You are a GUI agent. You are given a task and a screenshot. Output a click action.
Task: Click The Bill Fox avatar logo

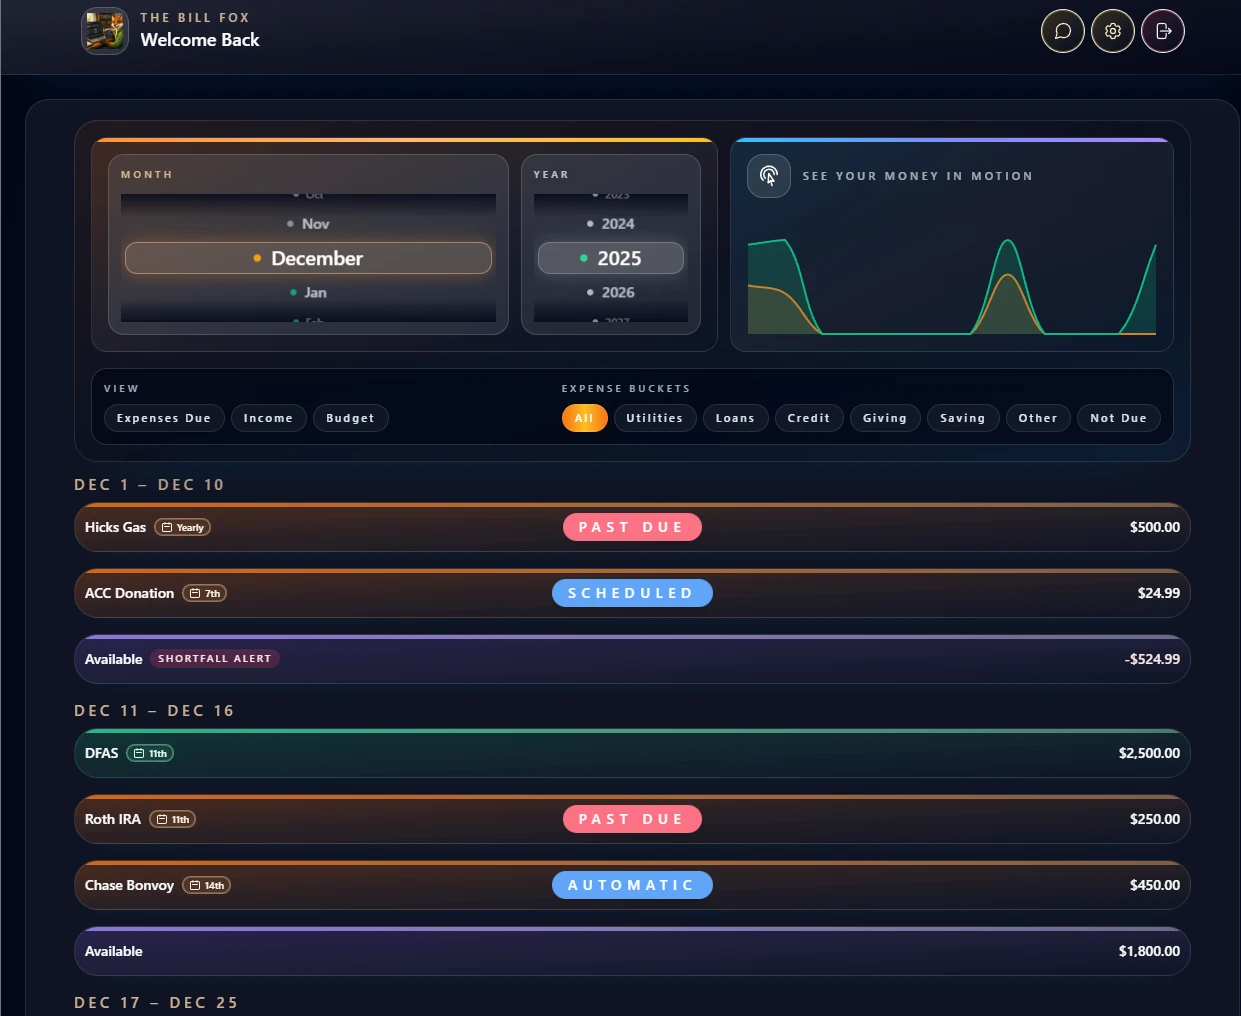tap(104, 31)
